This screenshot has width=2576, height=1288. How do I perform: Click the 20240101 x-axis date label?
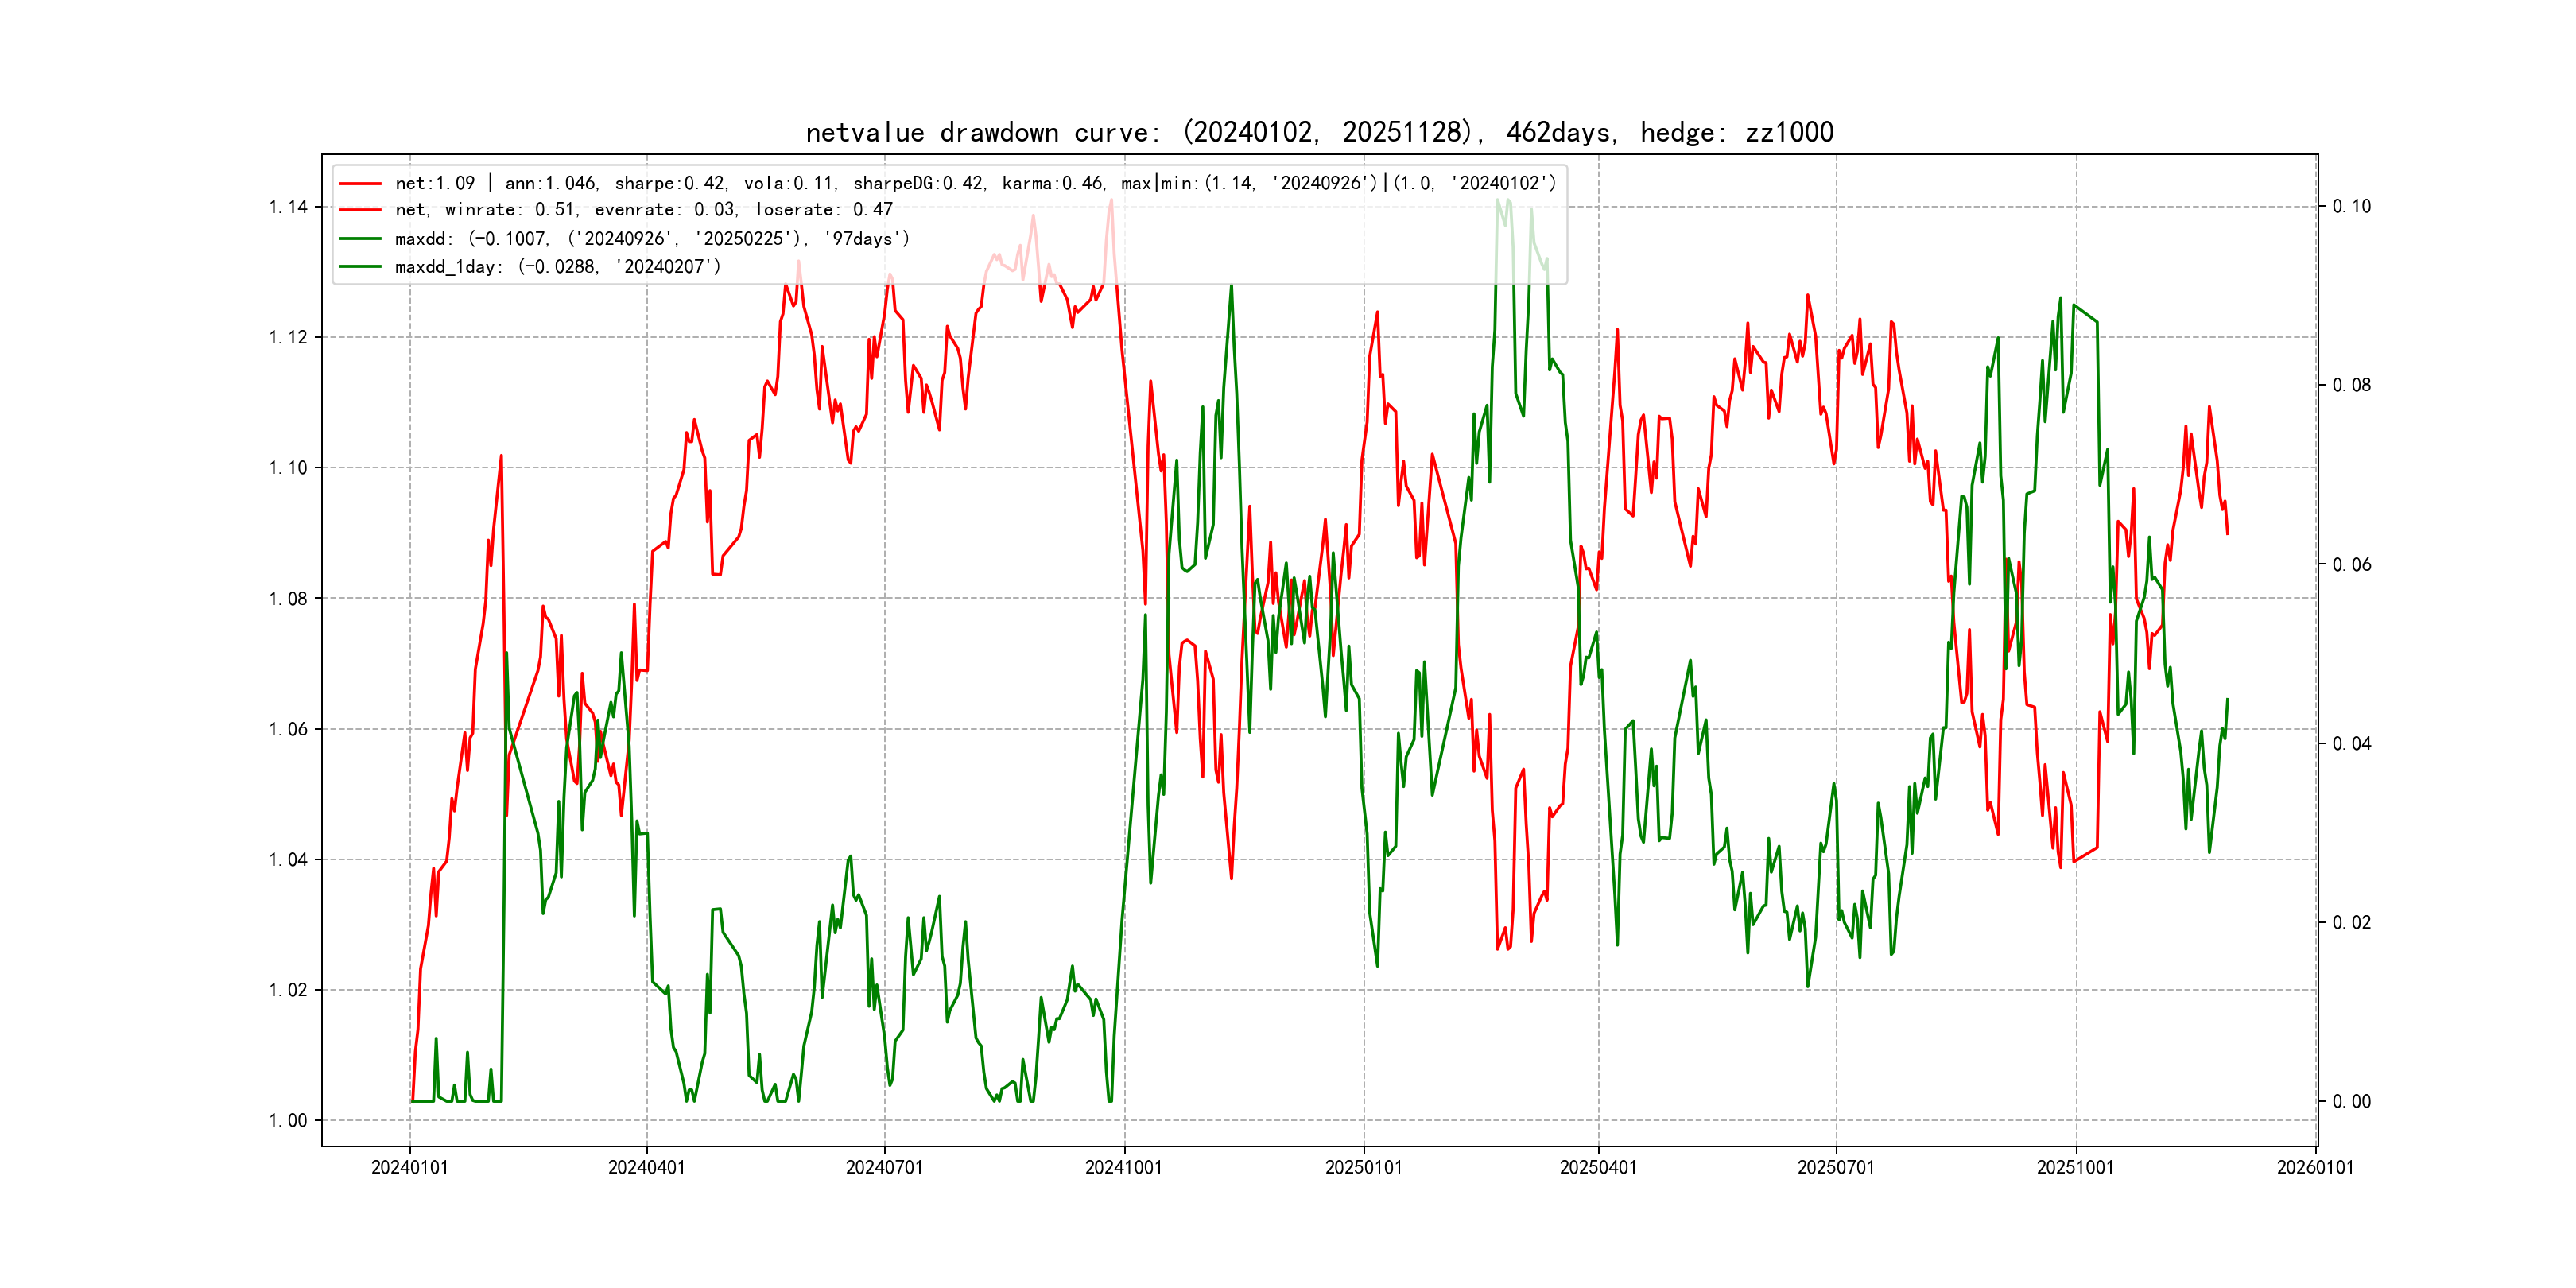click(409, 1168)
